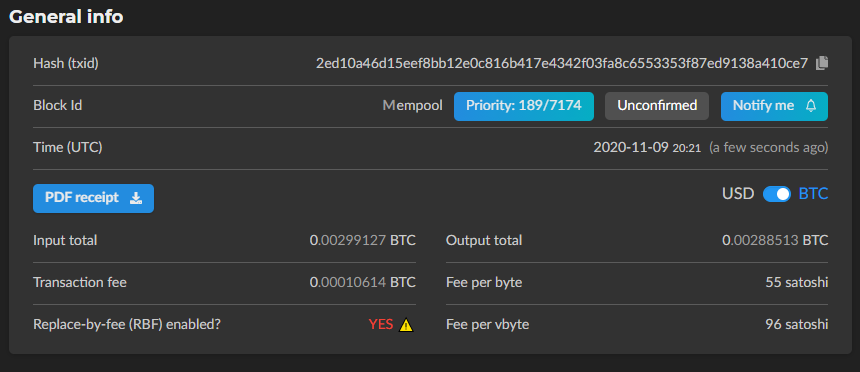Click the yellow RBF warning triangle icon
The width and height of the screenshot is (860, 372).
click(x=406, y=325)
